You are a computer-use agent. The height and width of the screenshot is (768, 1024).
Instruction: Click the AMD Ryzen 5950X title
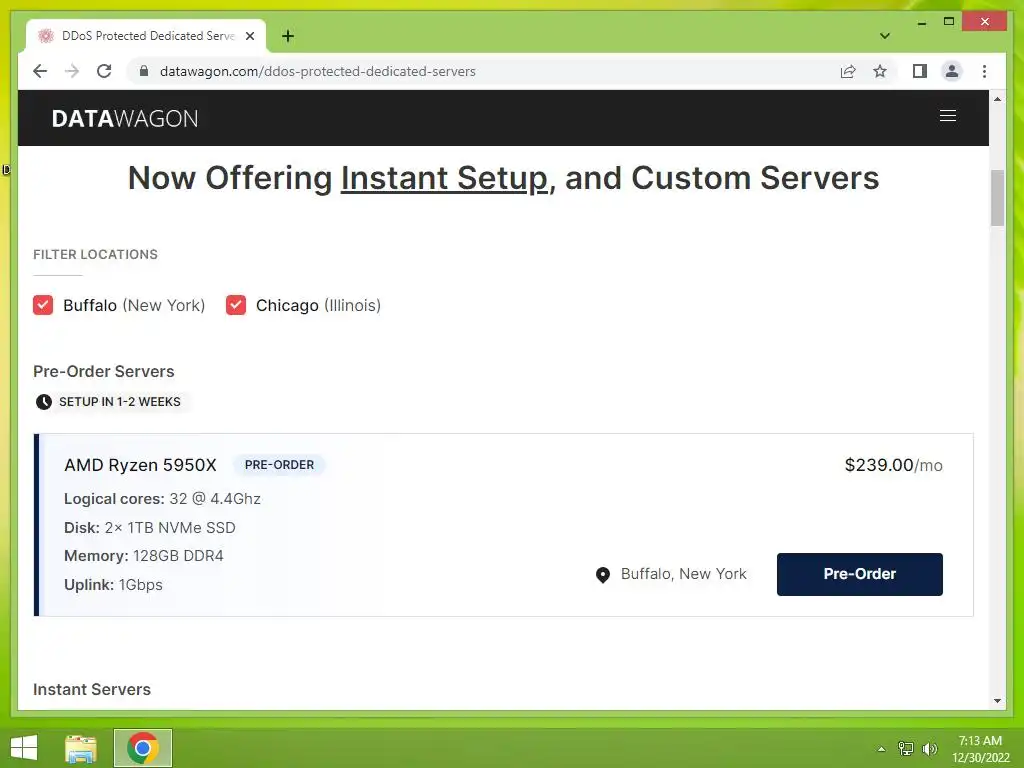[x=140, y=465]
